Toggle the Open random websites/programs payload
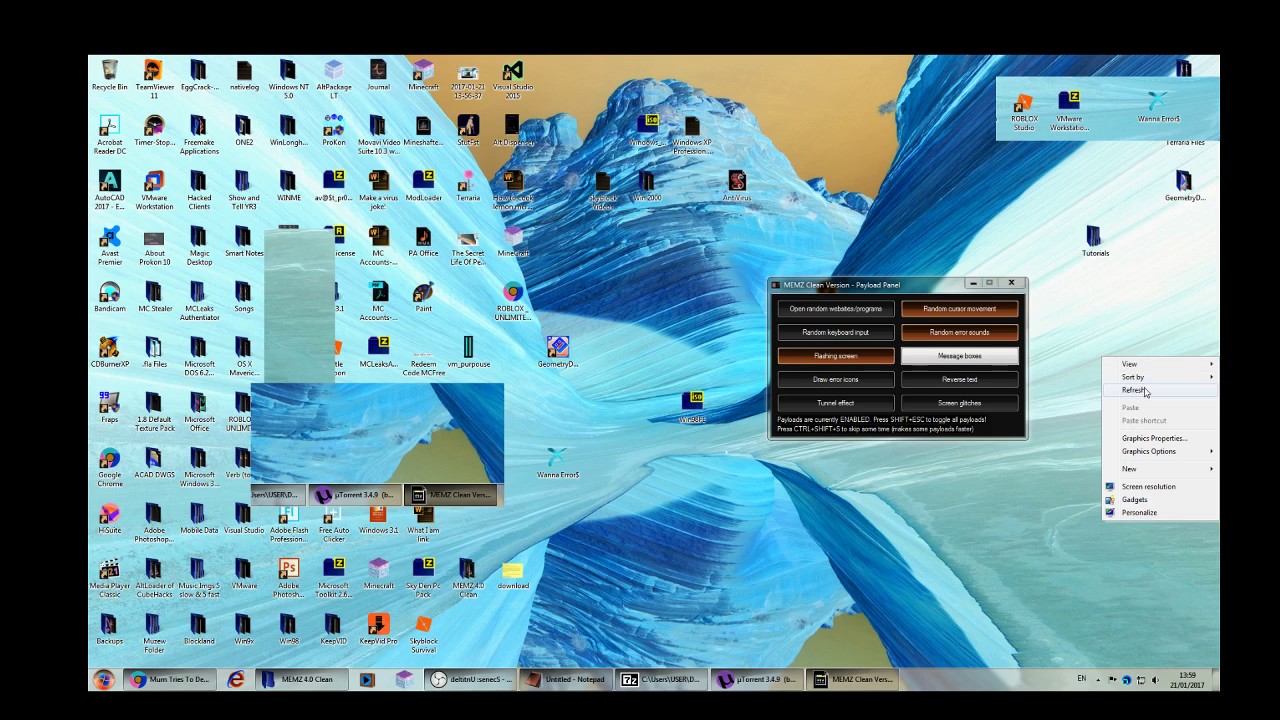The width and height of the screenshot is (1280, 720). coord(836,309)
